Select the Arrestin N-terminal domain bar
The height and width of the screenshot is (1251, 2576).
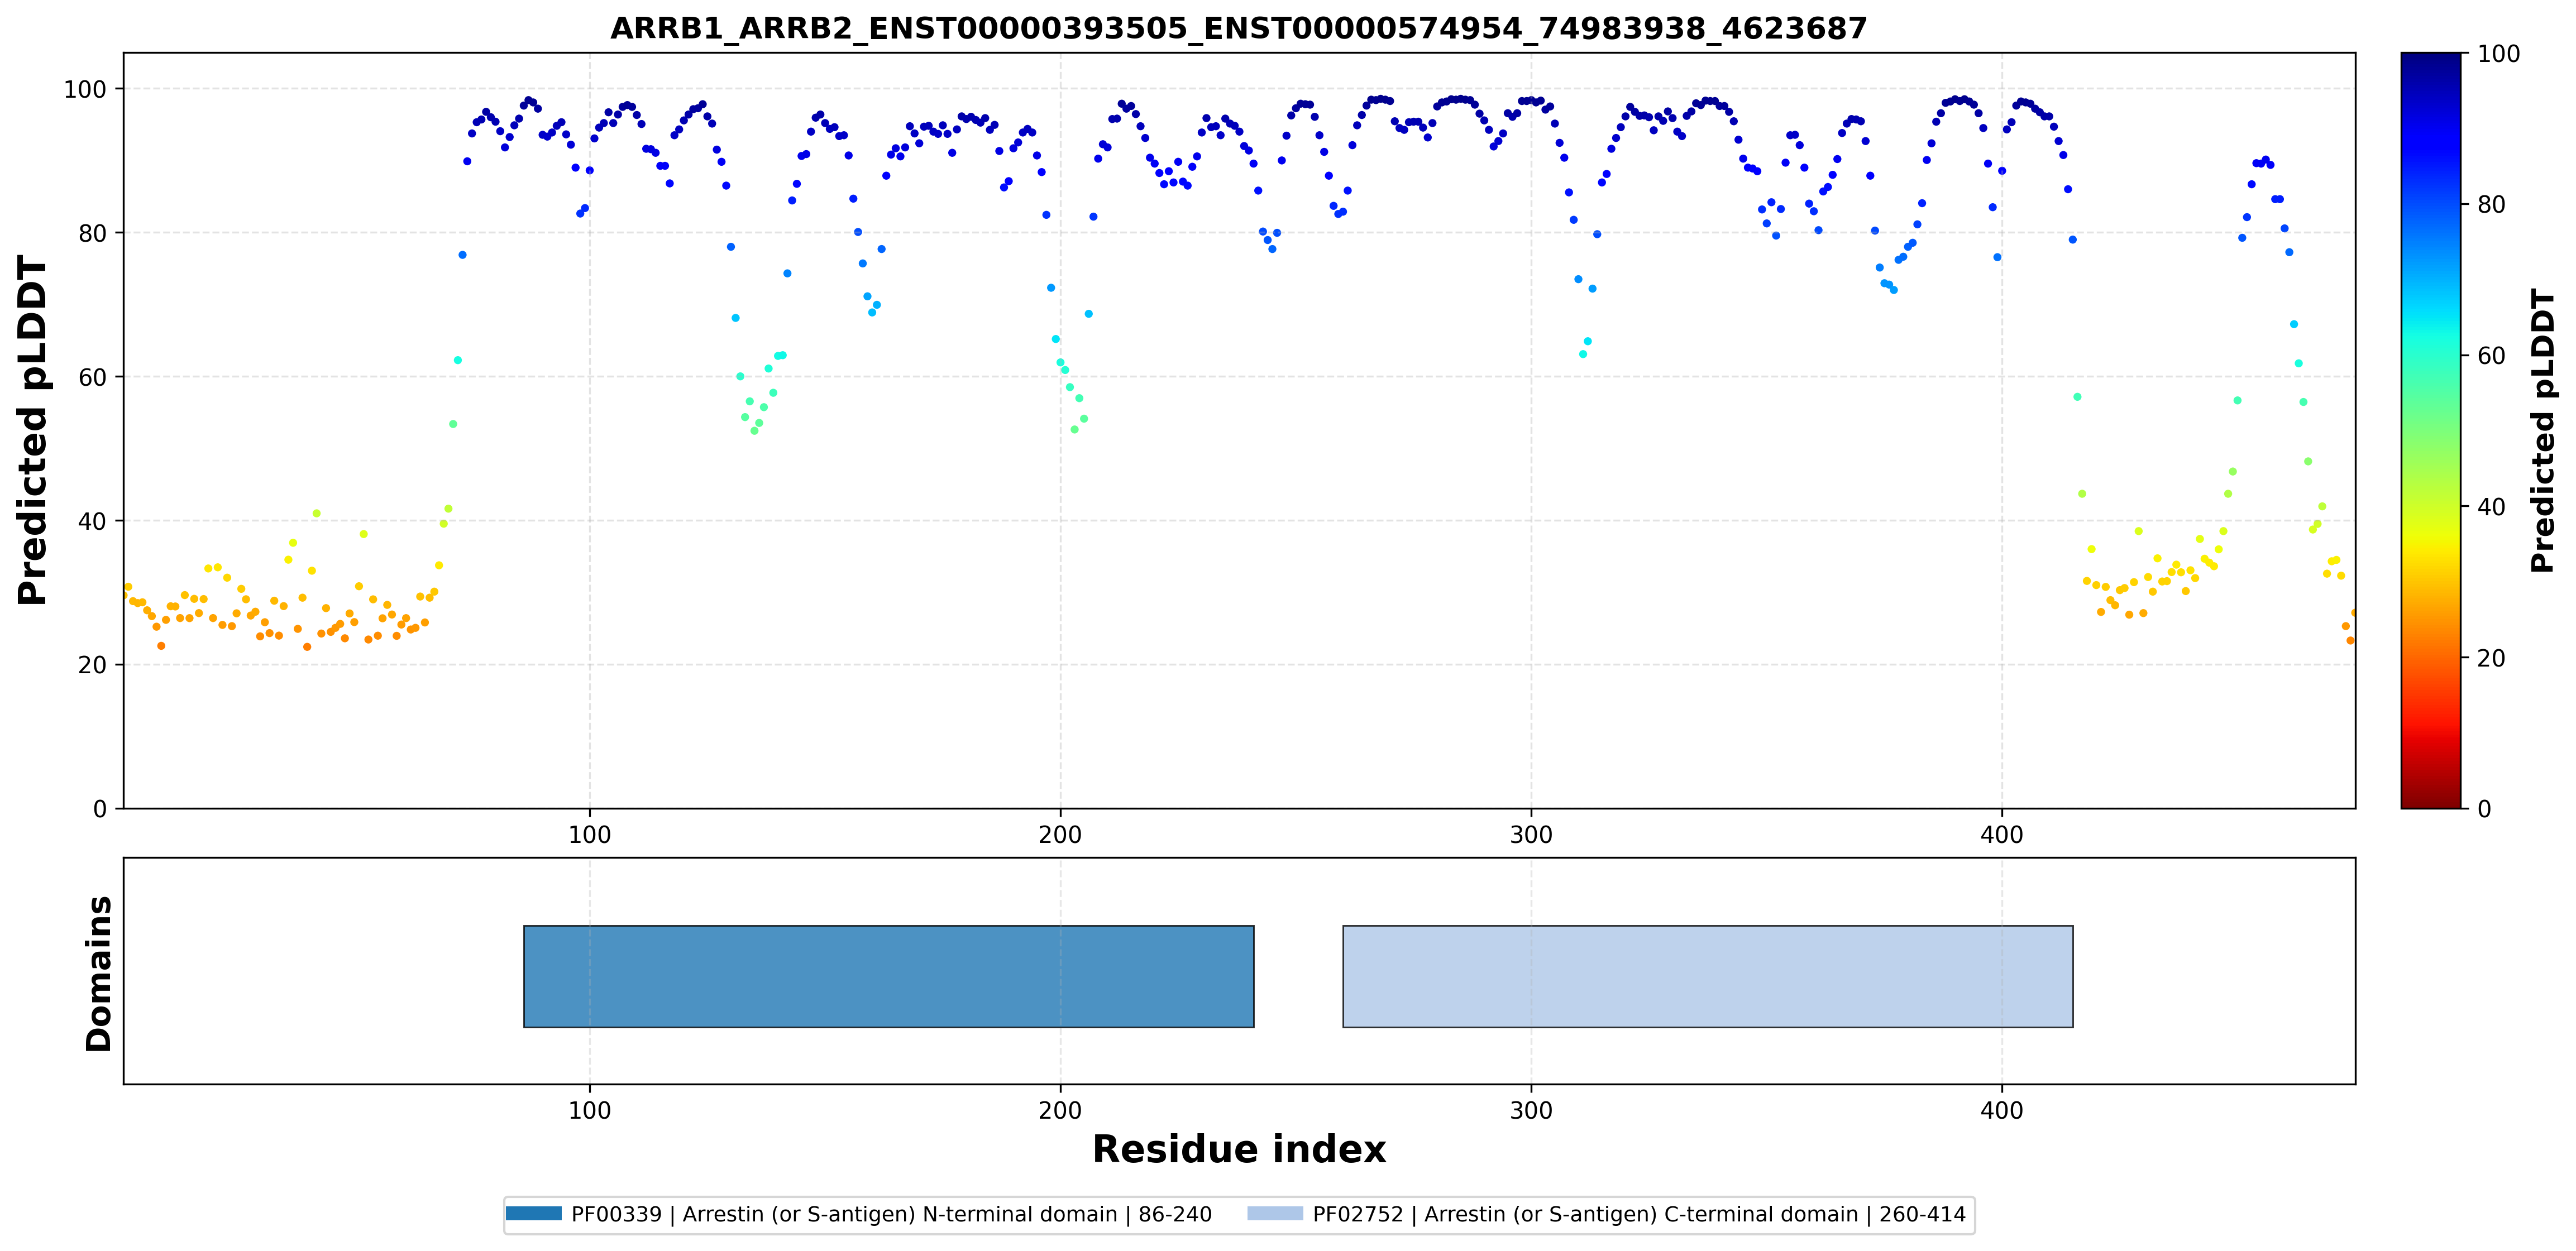[x=888, y=976]
